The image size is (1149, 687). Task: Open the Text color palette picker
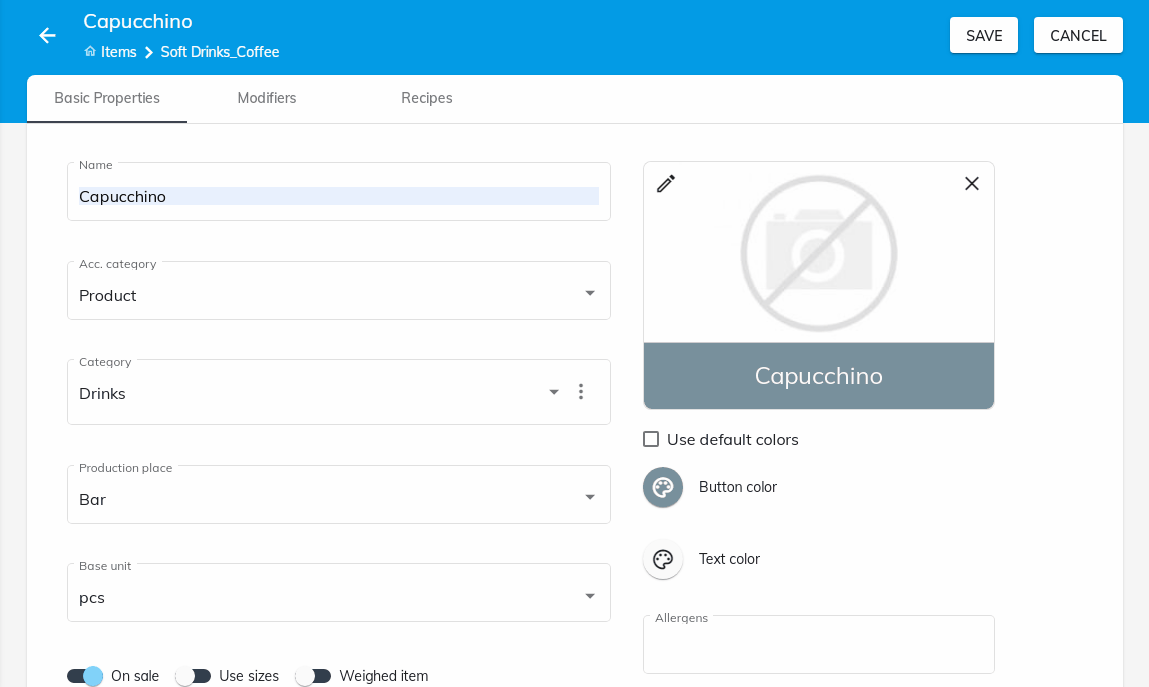pyautogui.click(x=663, y=559)
